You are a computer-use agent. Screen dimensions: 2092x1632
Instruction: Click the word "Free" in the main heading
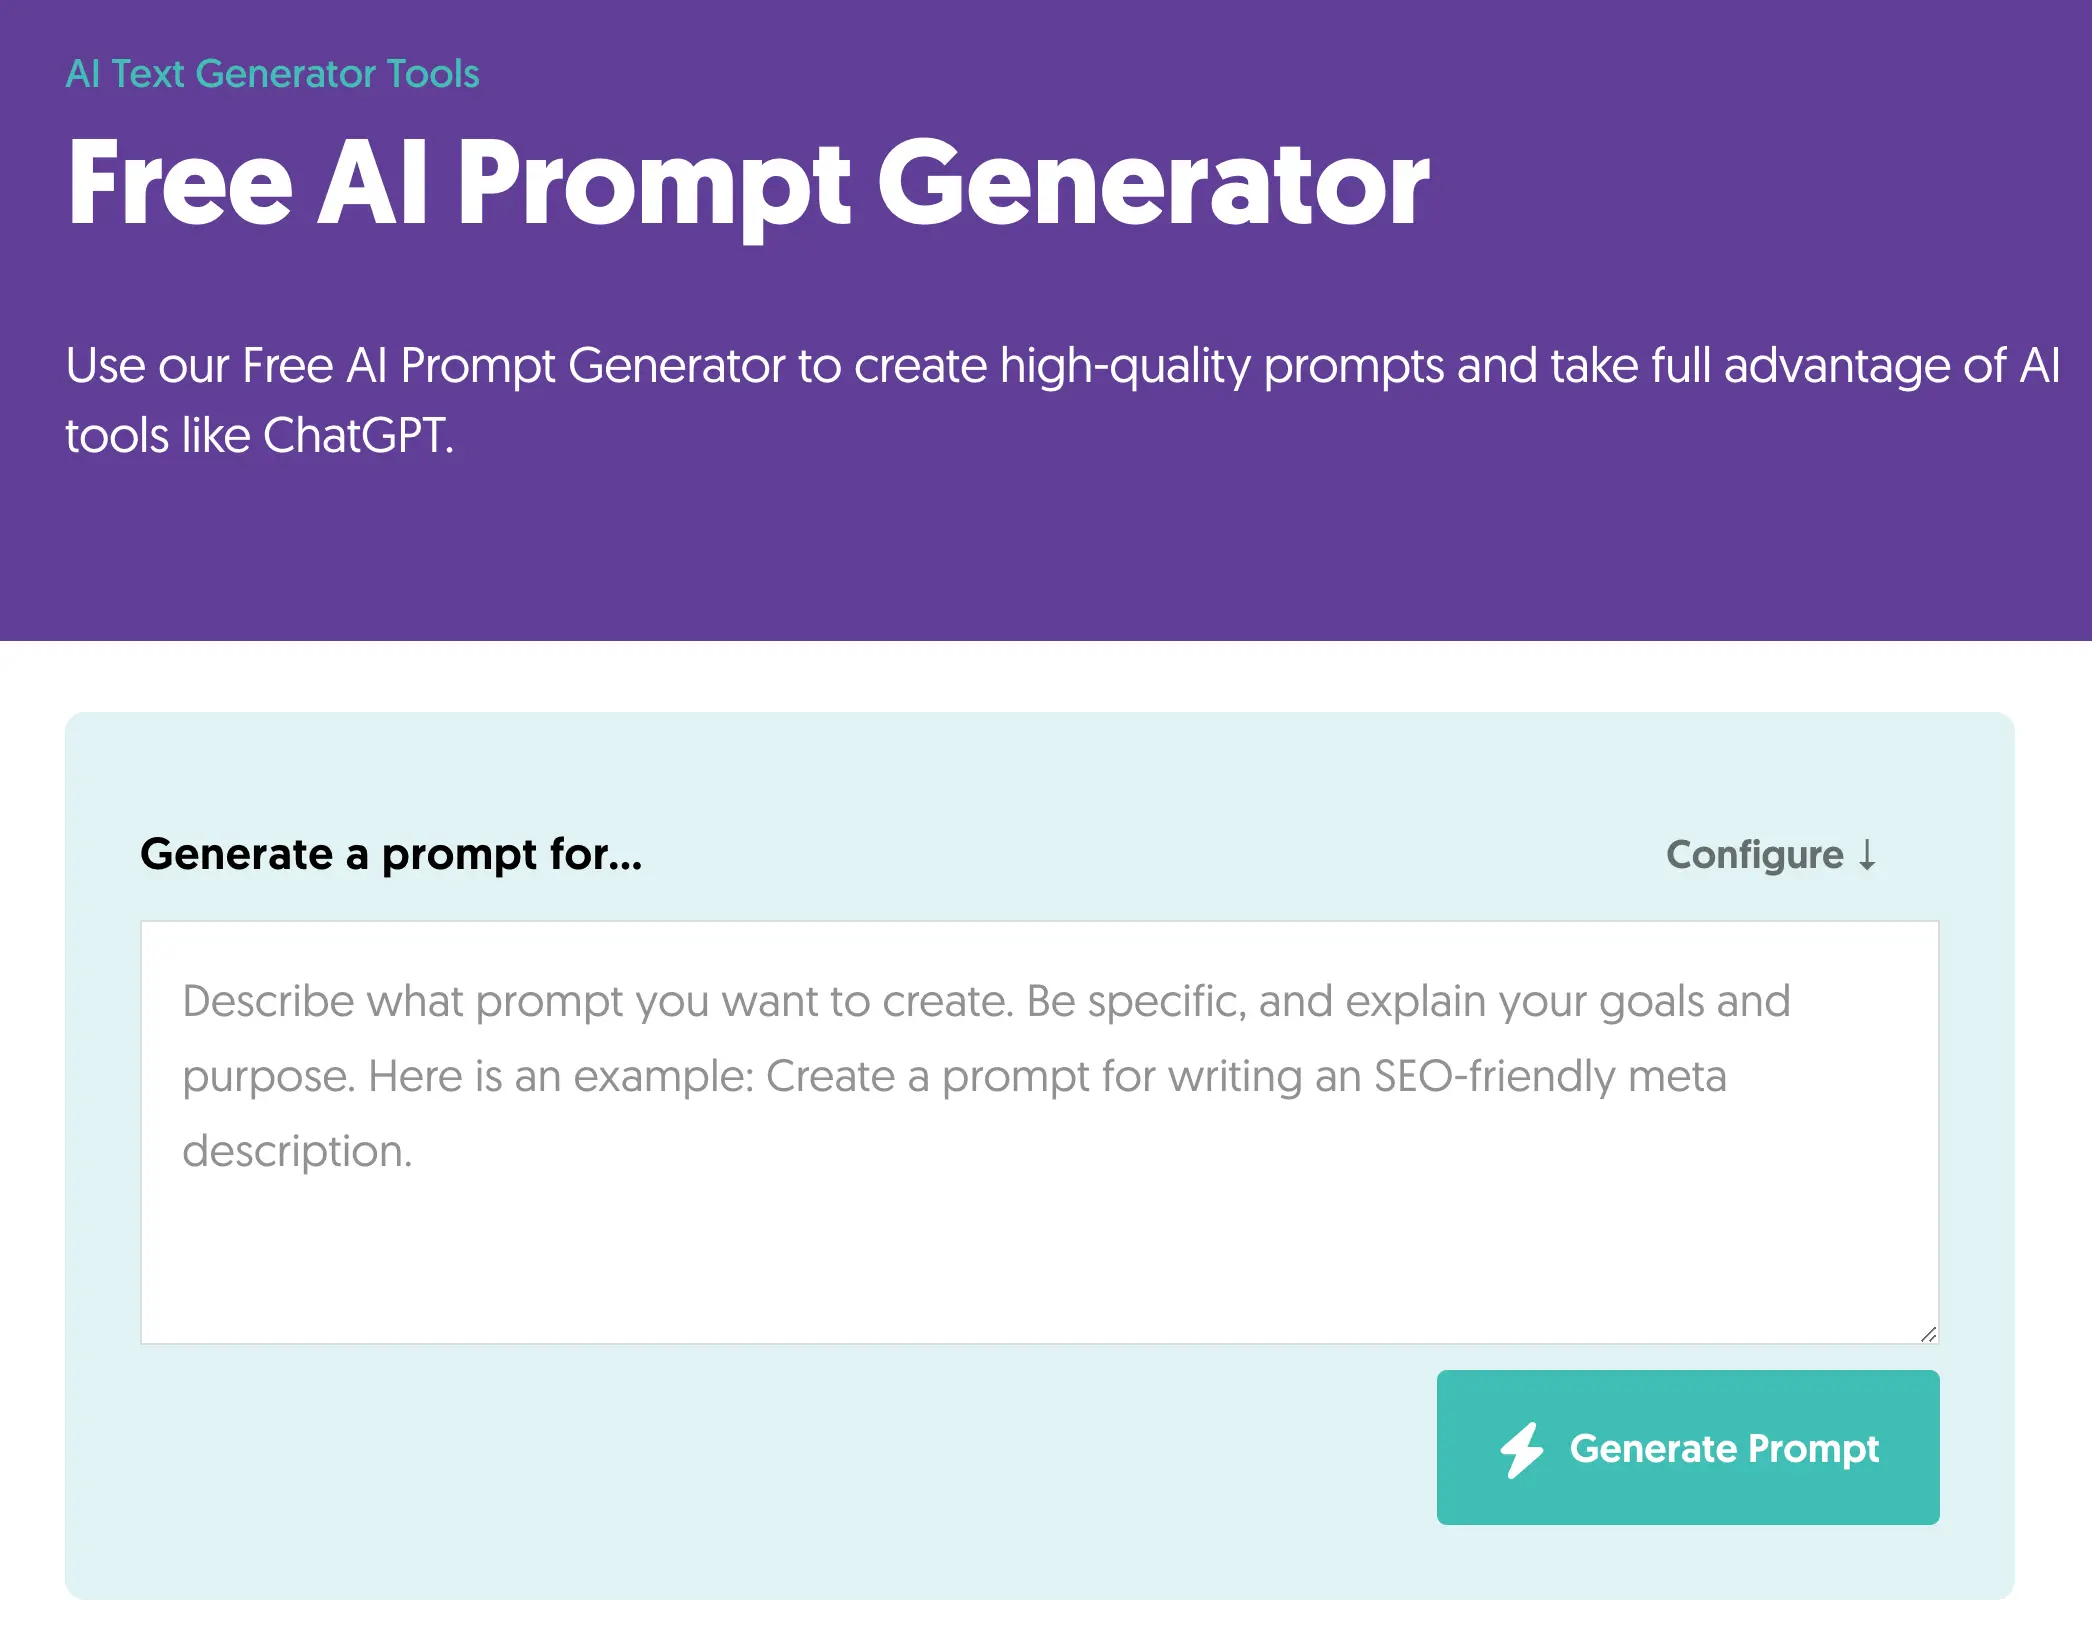180,184
